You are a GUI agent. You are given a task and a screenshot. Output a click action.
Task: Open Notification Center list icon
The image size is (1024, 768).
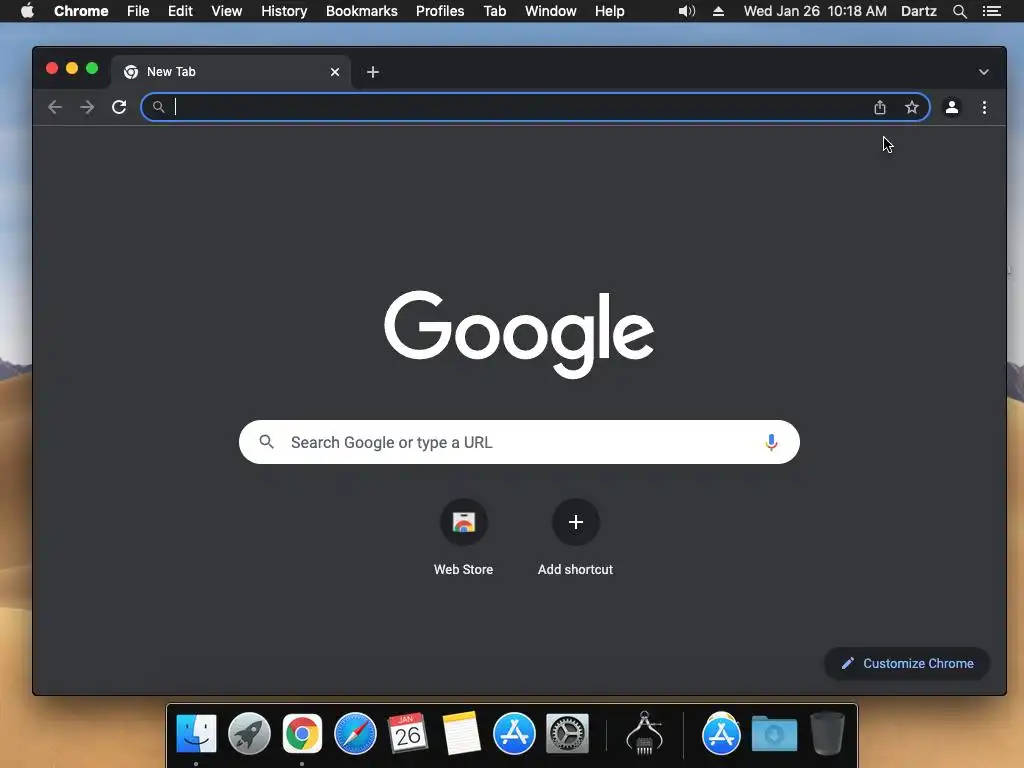point(992,11)
